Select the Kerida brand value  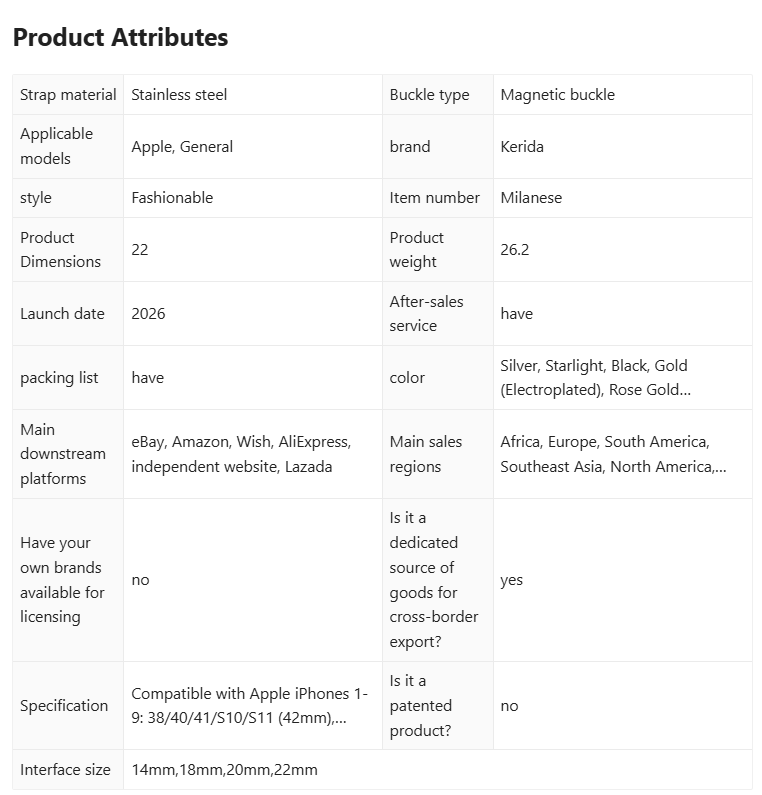point(522,147)
